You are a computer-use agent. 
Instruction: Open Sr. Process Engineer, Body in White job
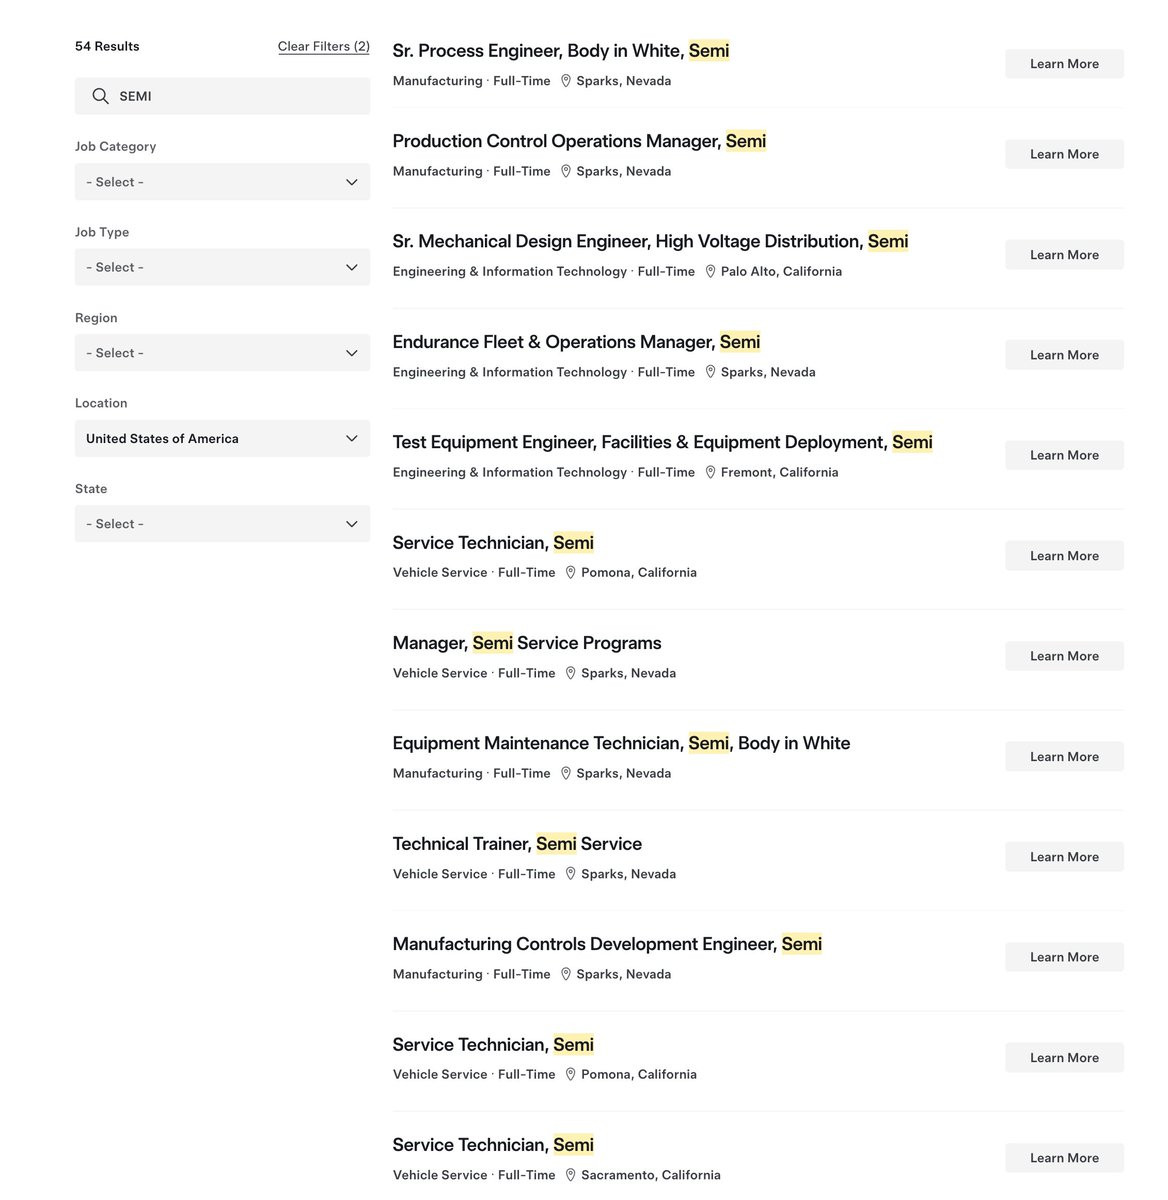pyautogui.click(x=561, y=51)
